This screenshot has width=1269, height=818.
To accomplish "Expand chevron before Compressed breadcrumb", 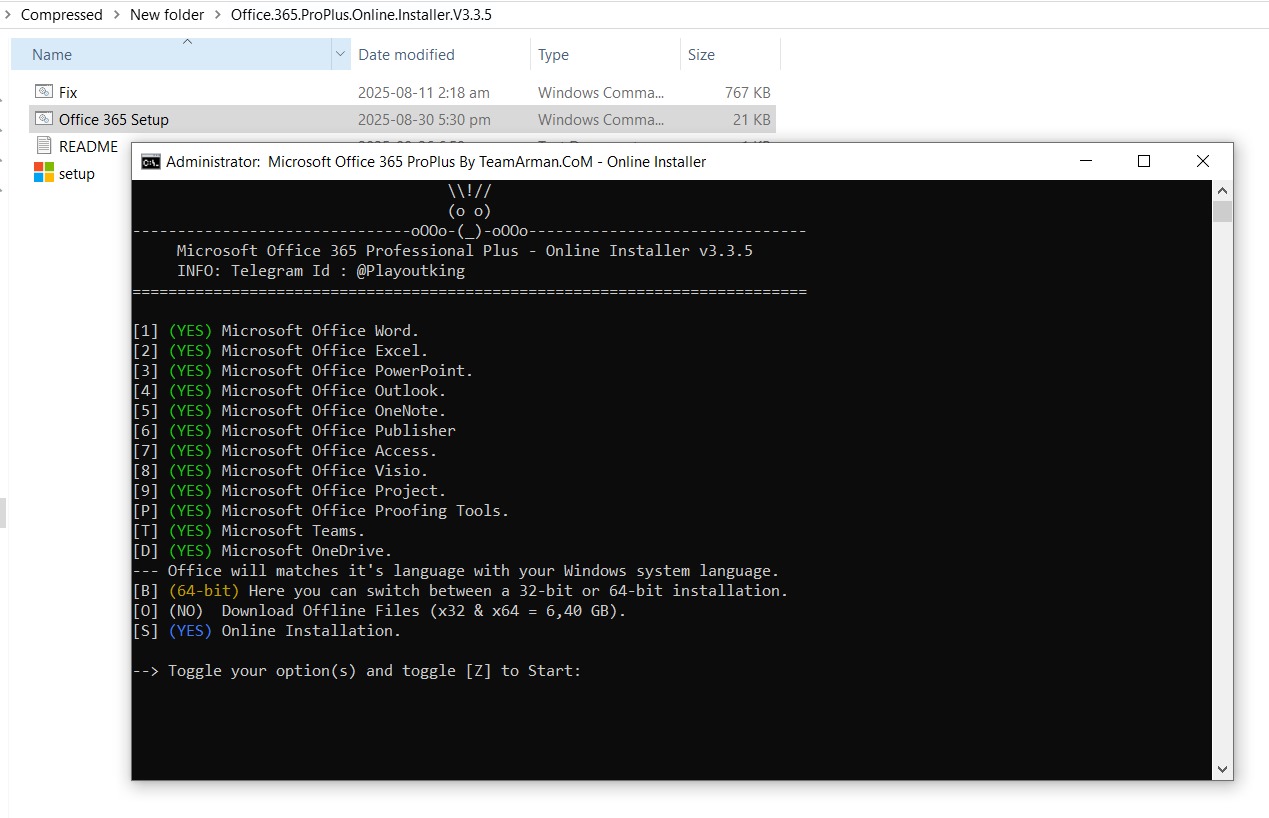I will (x=8, y=15).
